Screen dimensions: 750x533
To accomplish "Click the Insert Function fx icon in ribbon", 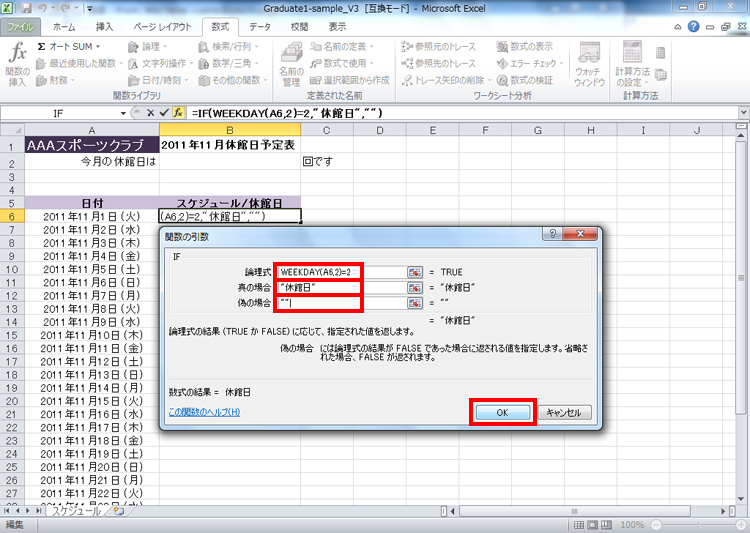I will click(18, 64).
